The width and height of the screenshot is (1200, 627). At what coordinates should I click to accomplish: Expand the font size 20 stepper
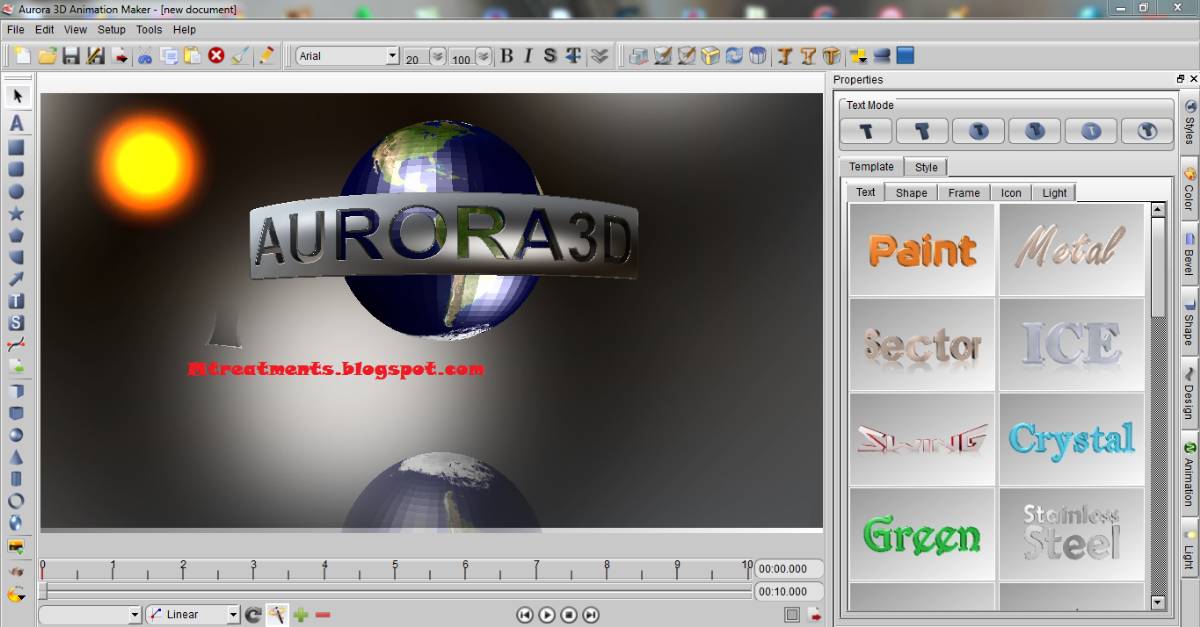[x=437, y=56]
